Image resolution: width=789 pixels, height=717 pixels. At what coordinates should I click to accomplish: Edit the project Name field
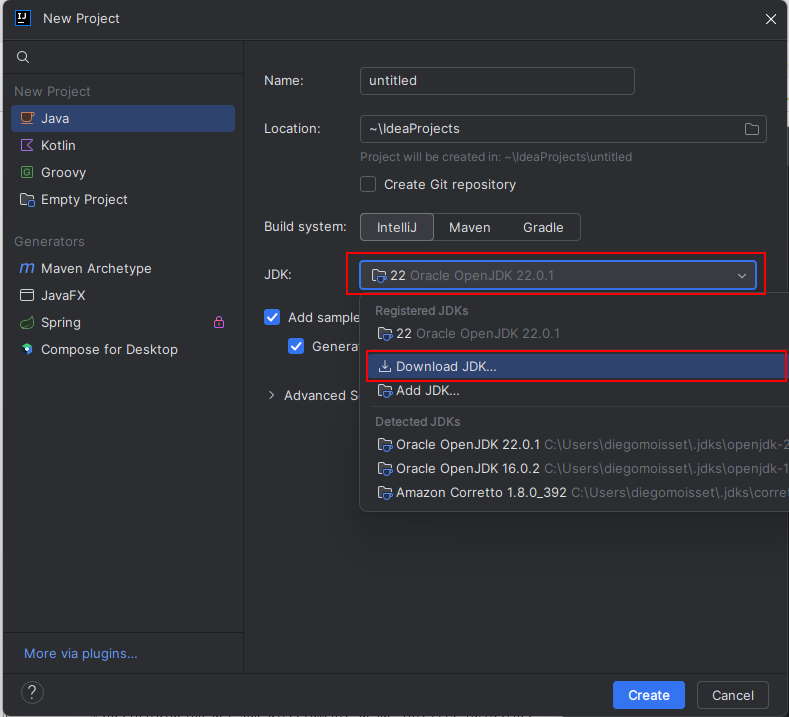[497, 81]
